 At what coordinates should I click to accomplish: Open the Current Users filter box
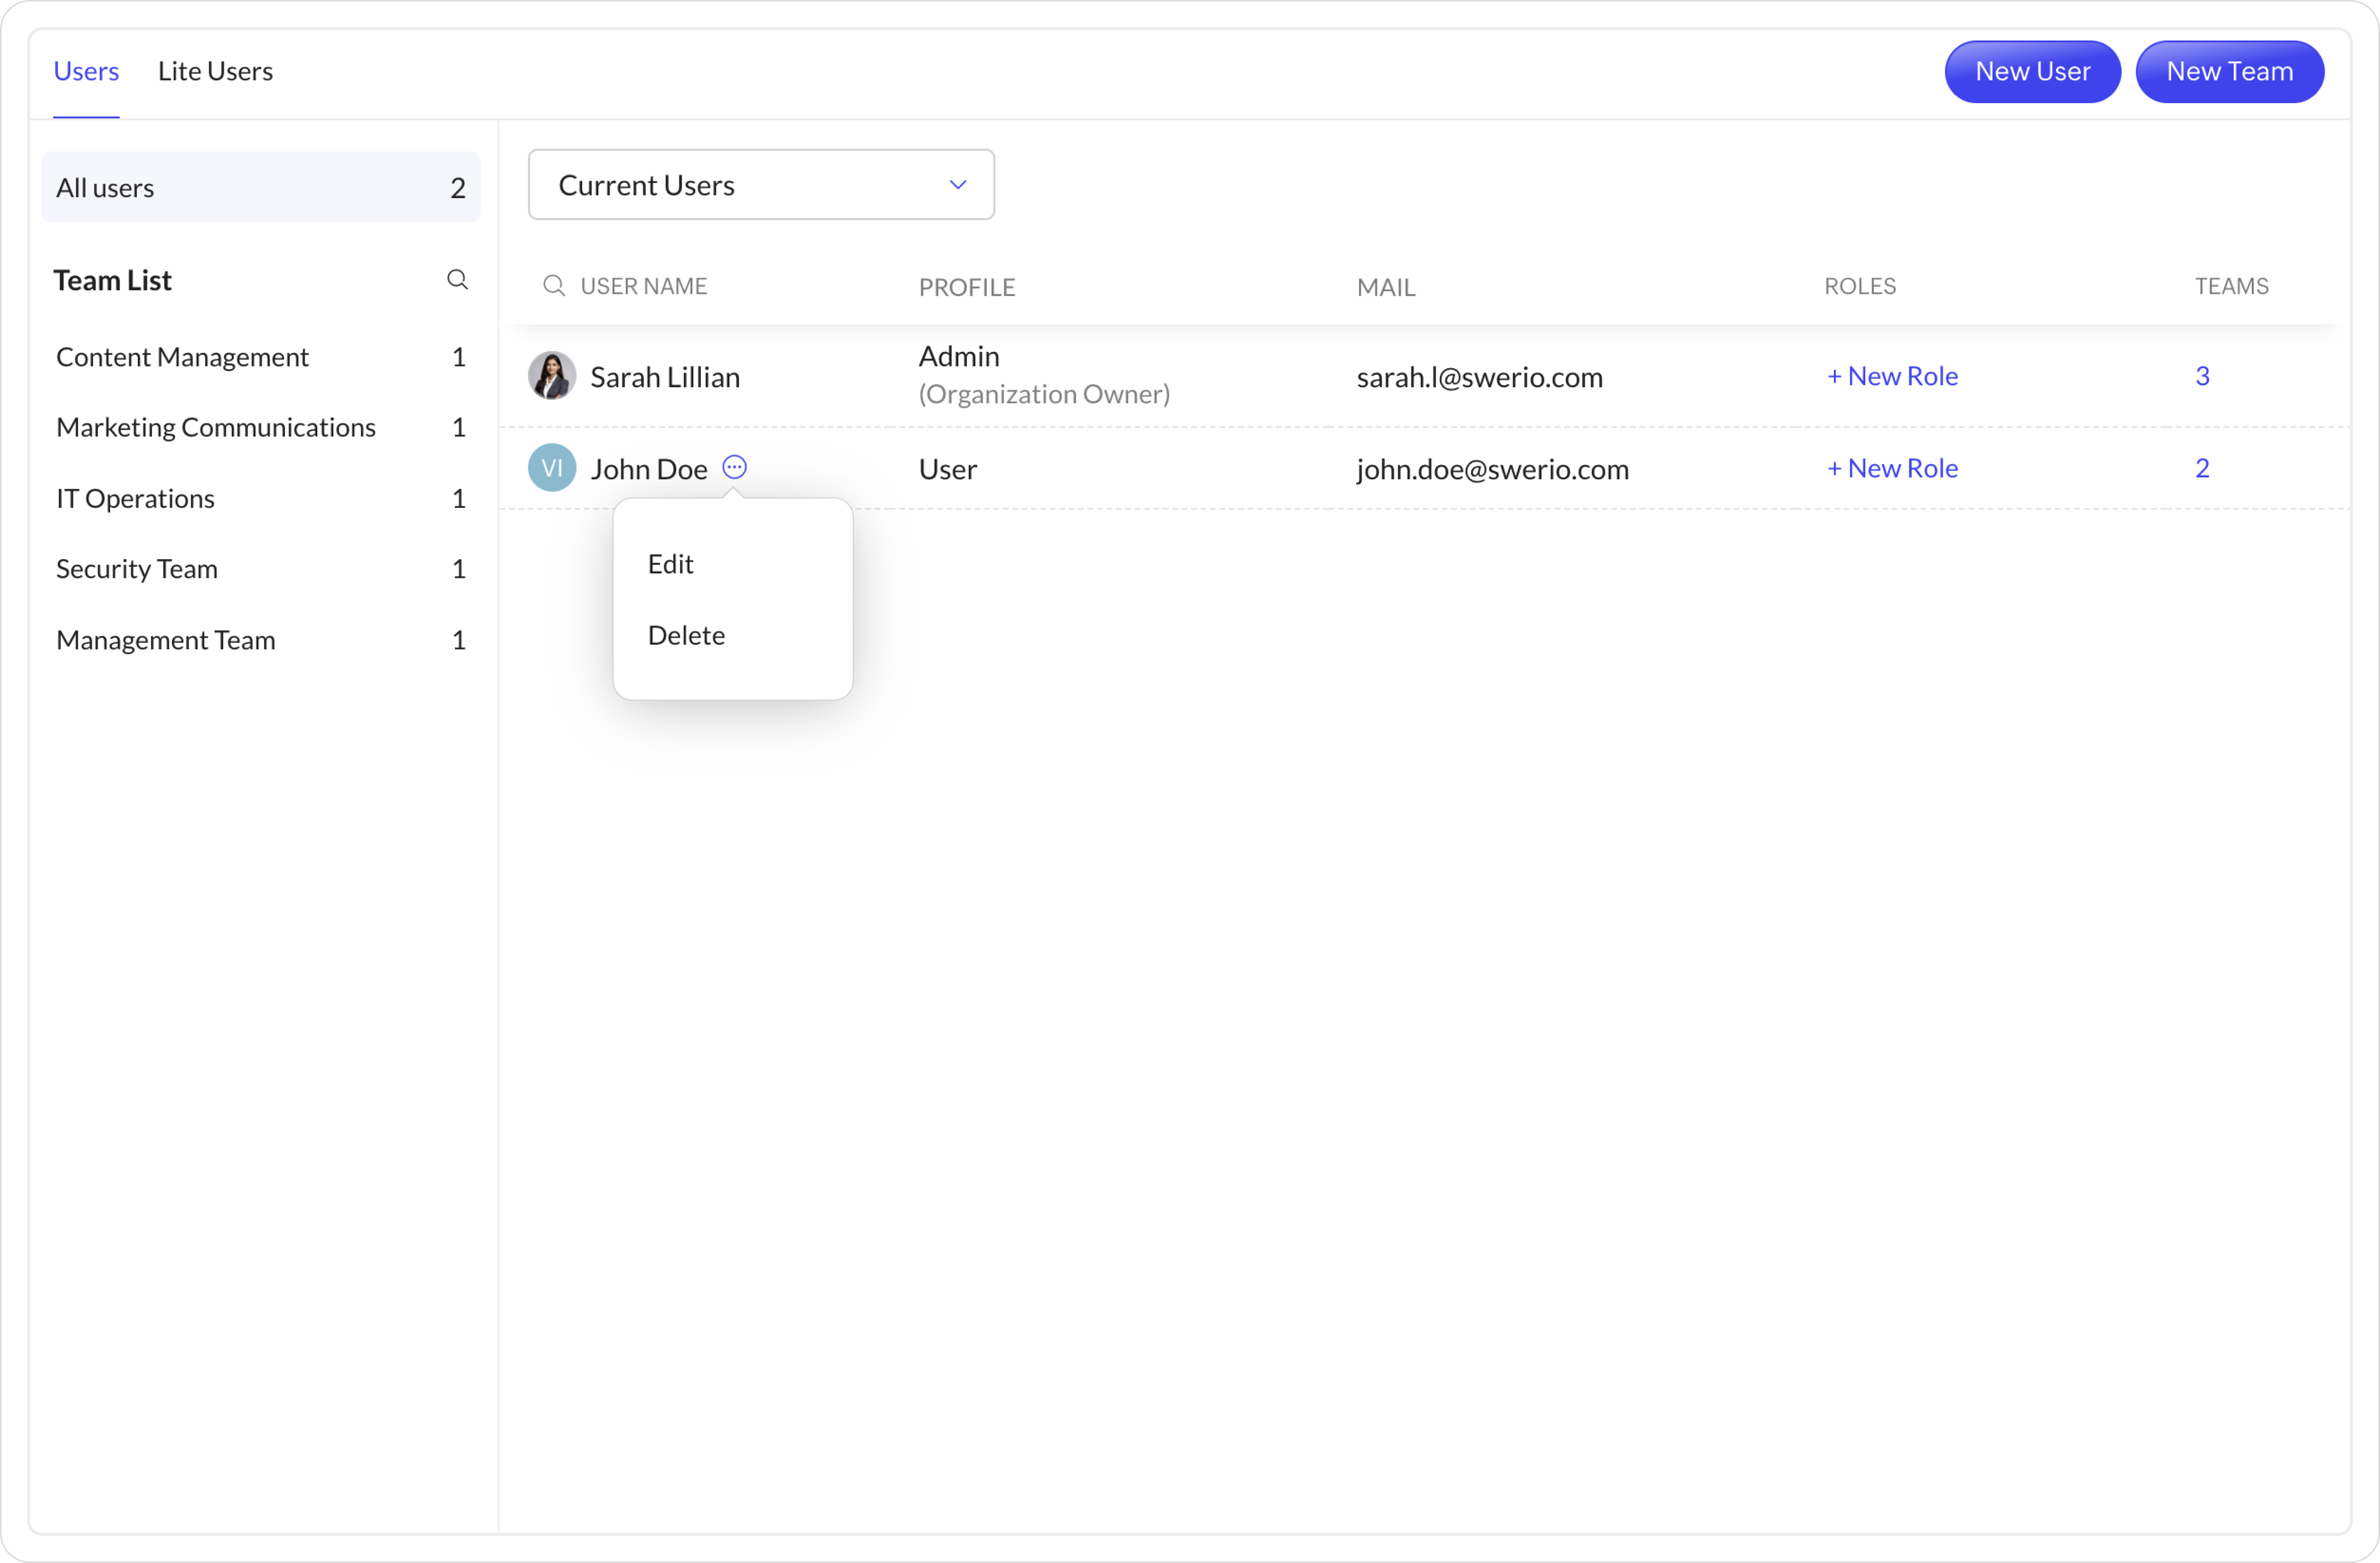click(x=740, y=185)
